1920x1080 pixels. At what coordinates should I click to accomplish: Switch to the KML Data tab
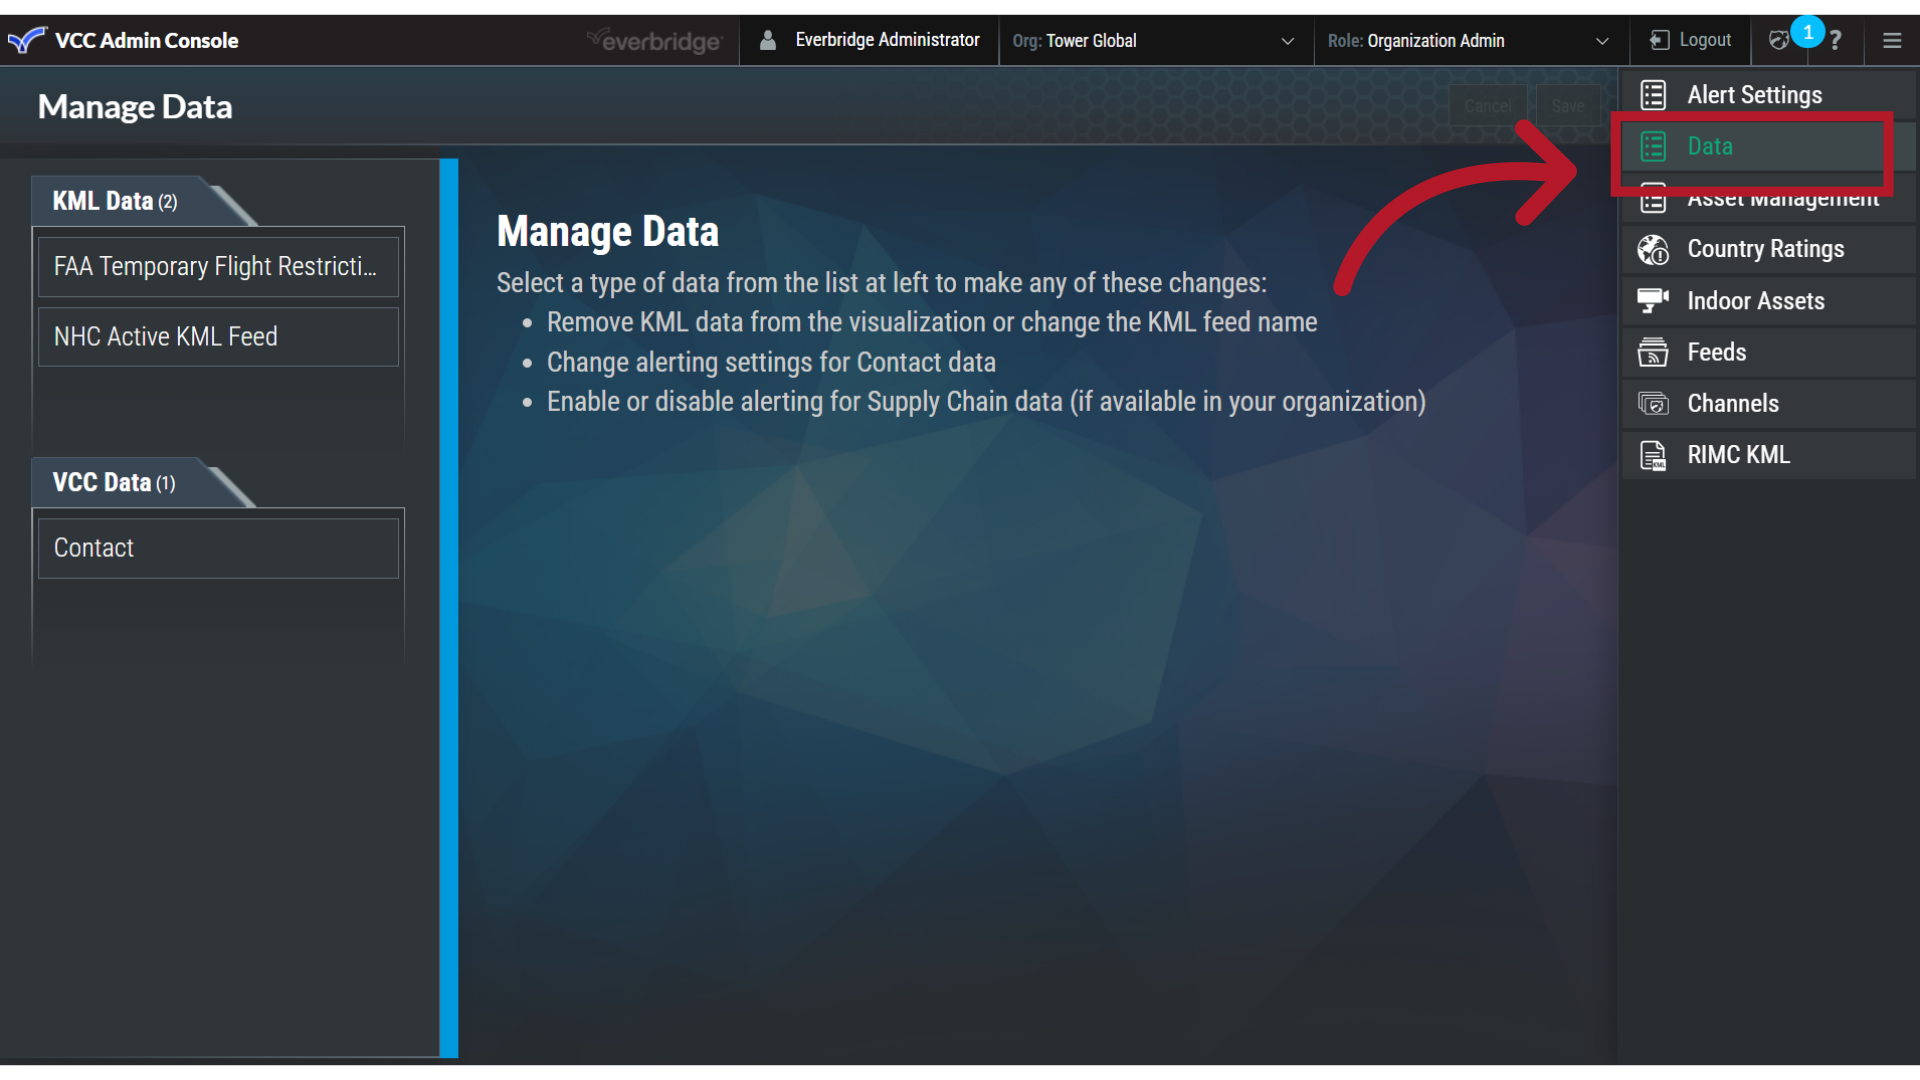(x=113, y=200)
